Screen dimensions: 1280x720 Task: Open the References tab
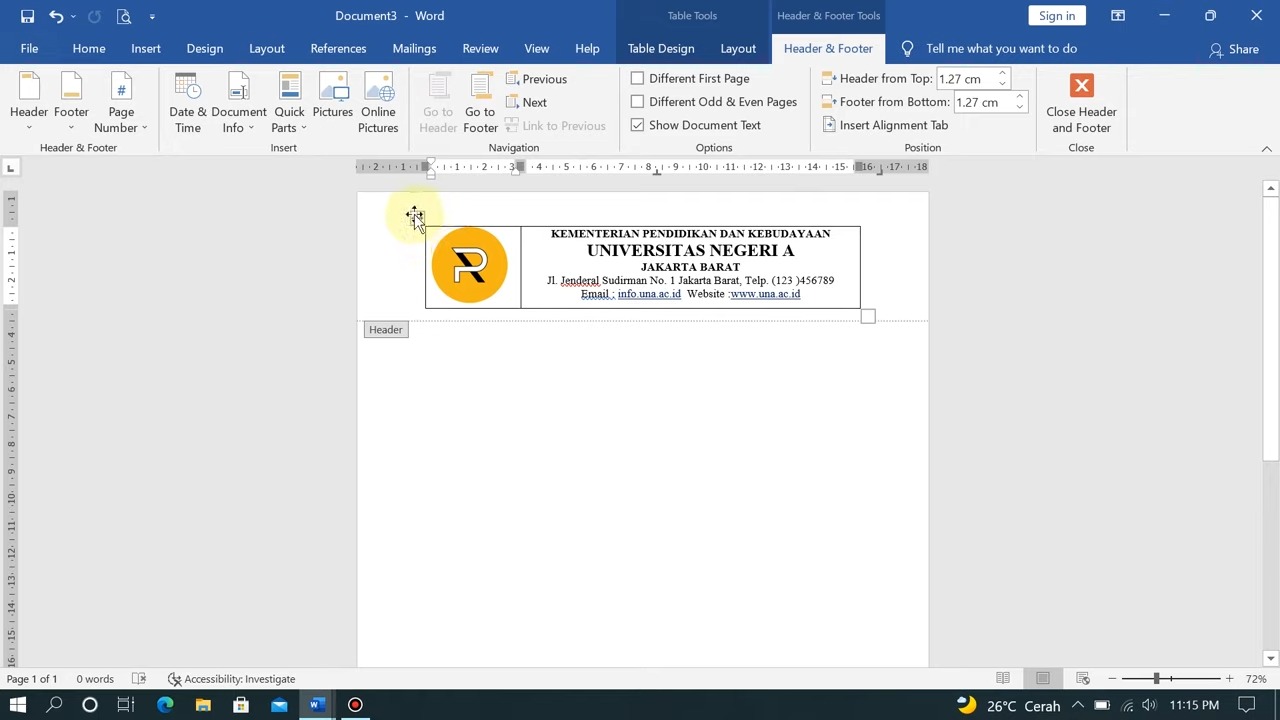pyautogui.click(x=338, y=48)
